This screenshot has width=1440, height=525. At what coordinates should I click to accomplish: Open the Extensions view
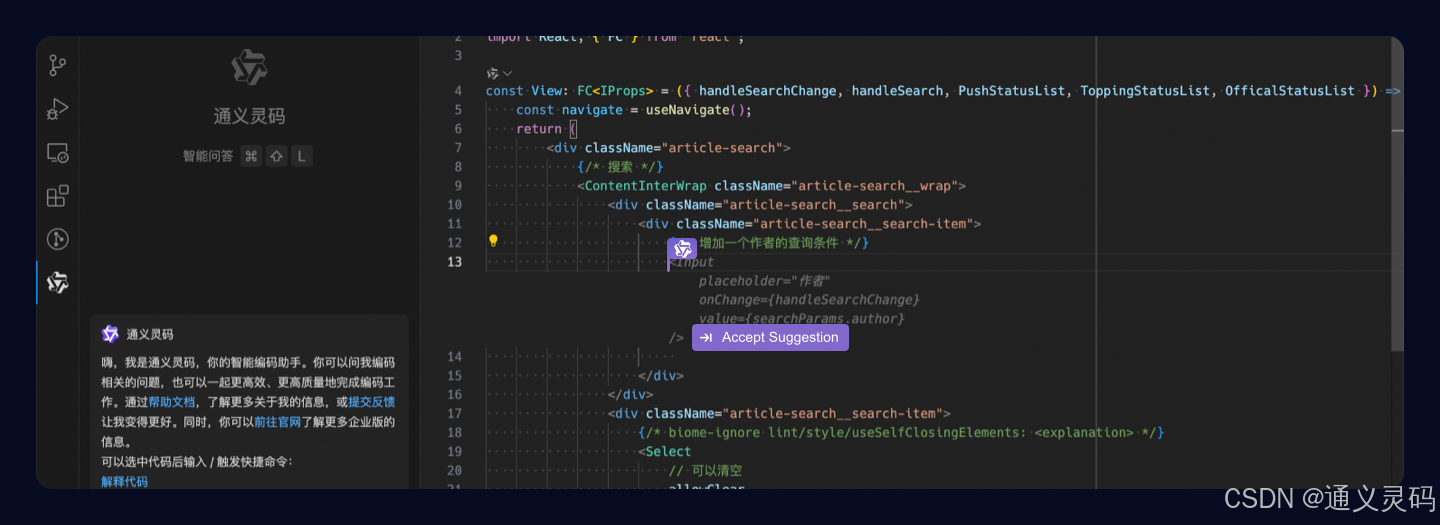pyautogui.click(x=57, y=196)
